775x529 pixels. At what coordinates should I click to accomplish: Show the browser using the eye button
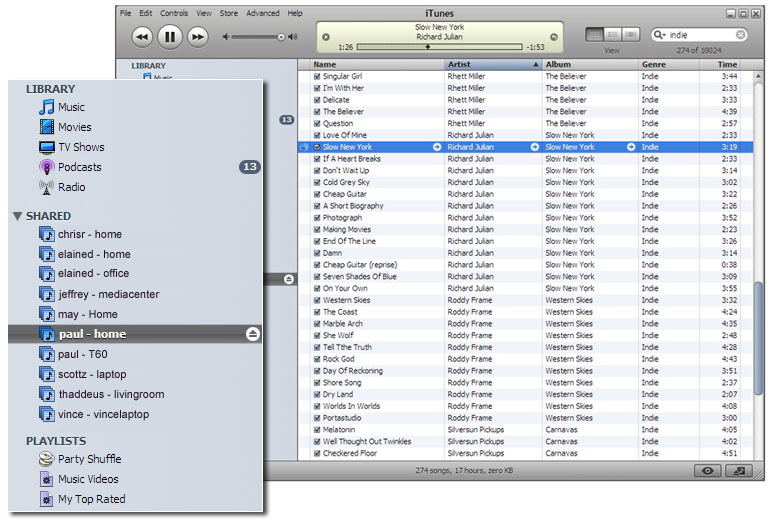click(x=708, y=471)
